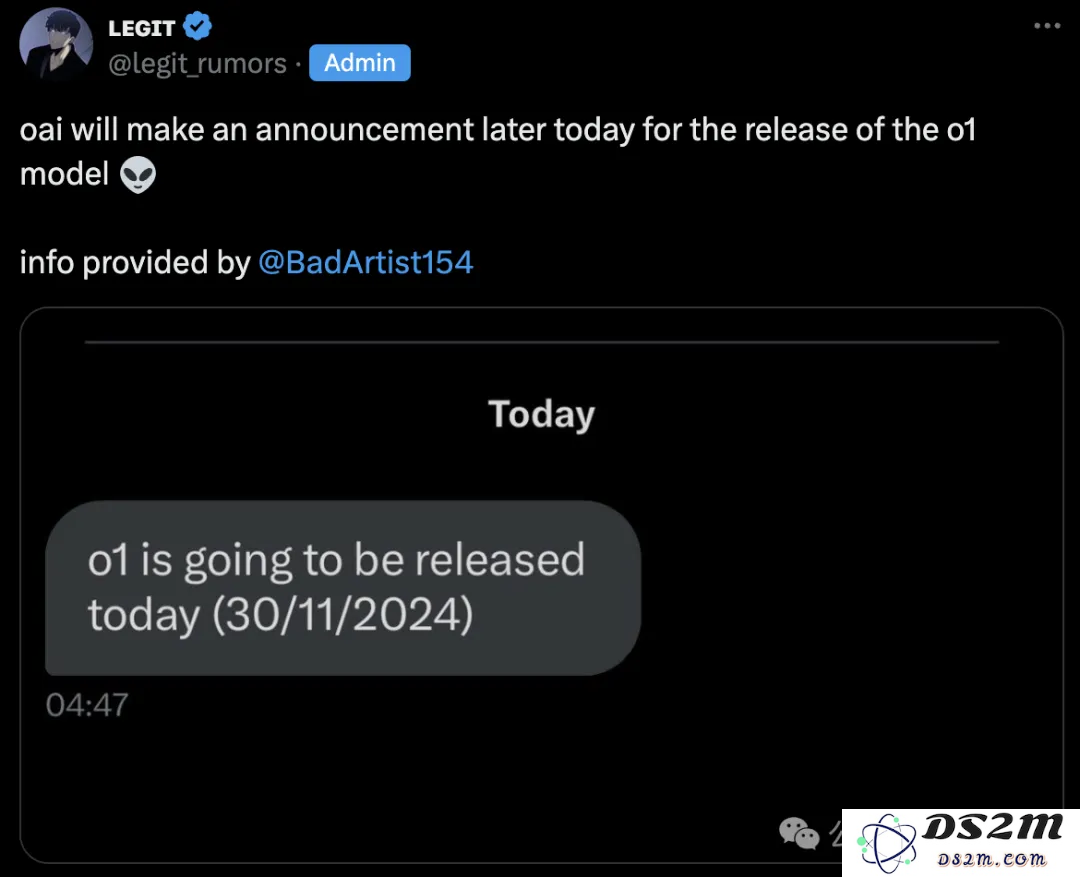The image size is (1080, 877).
Task: Click the large DS2M wordmark
Action: 992,827
